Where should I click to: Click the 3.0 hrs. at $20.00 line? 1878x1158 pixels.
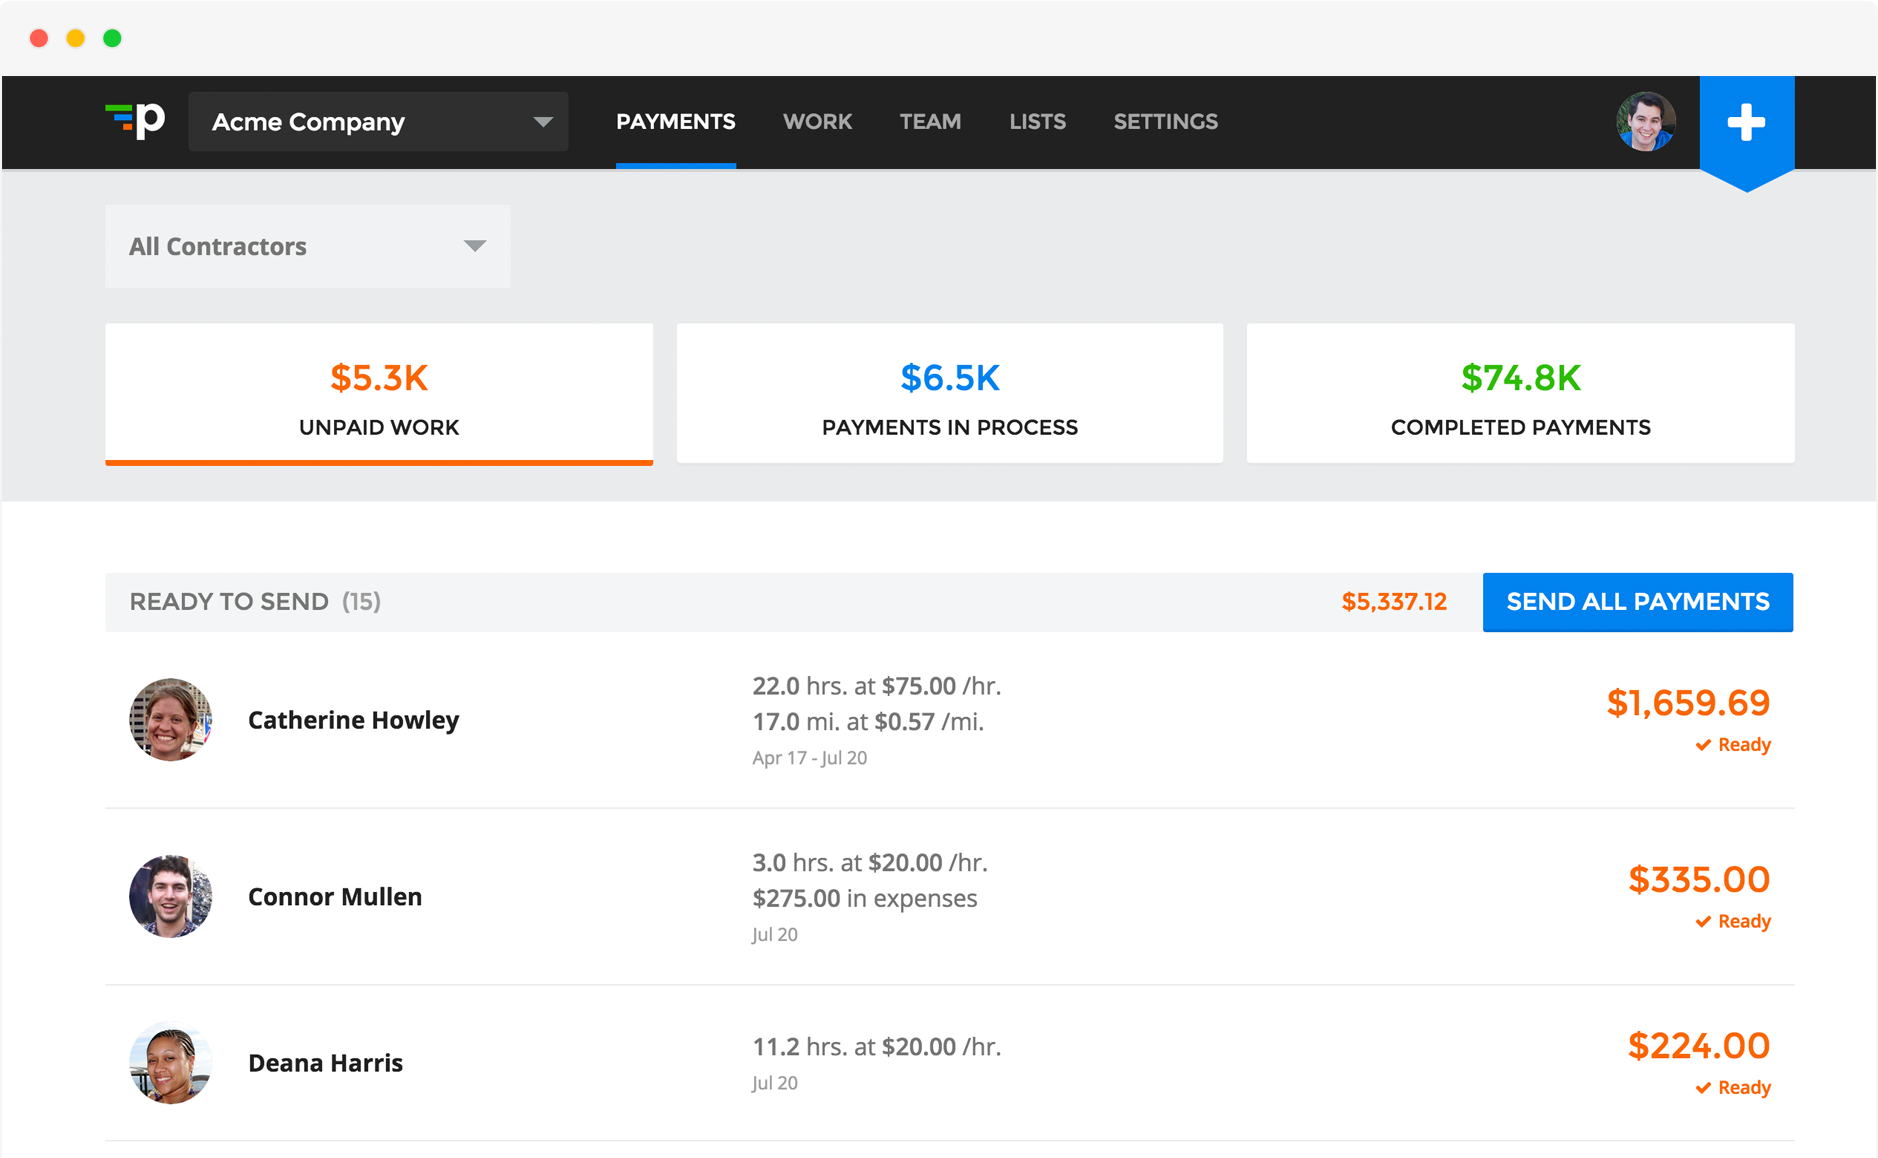pyautogui.click(x=869, y=862)
